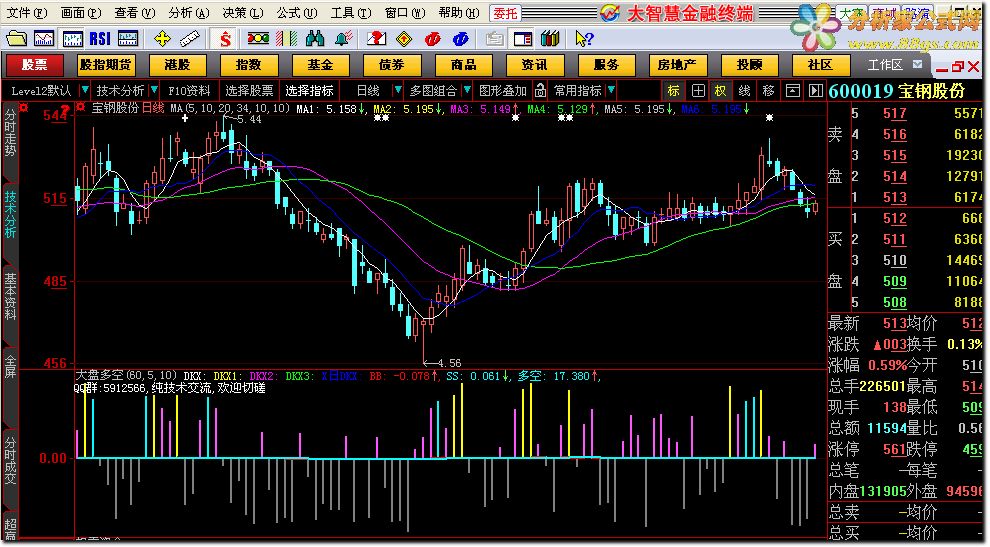
Task: Click the 大盘多空(60,5,10) indicator label
Action: pos(126,376)
